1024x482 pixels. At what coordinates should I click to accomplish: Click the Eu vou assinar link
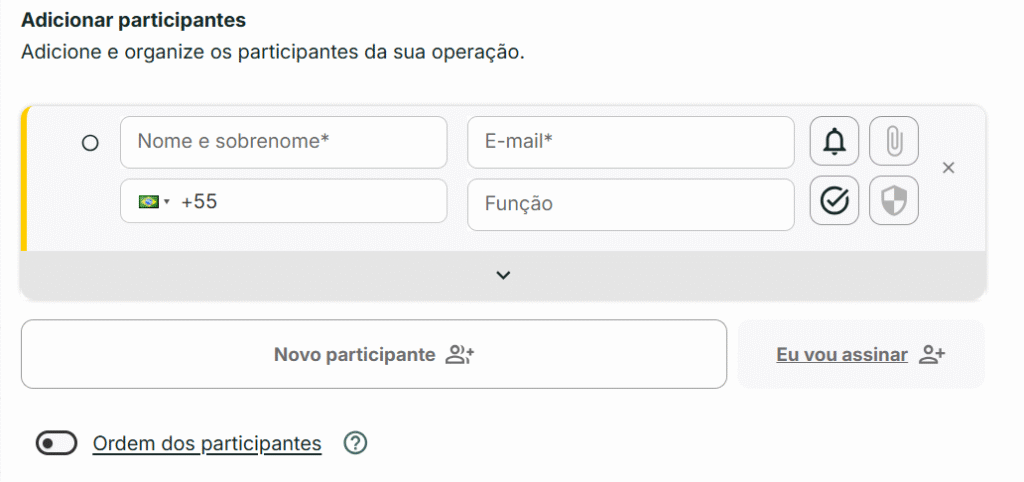842,355
